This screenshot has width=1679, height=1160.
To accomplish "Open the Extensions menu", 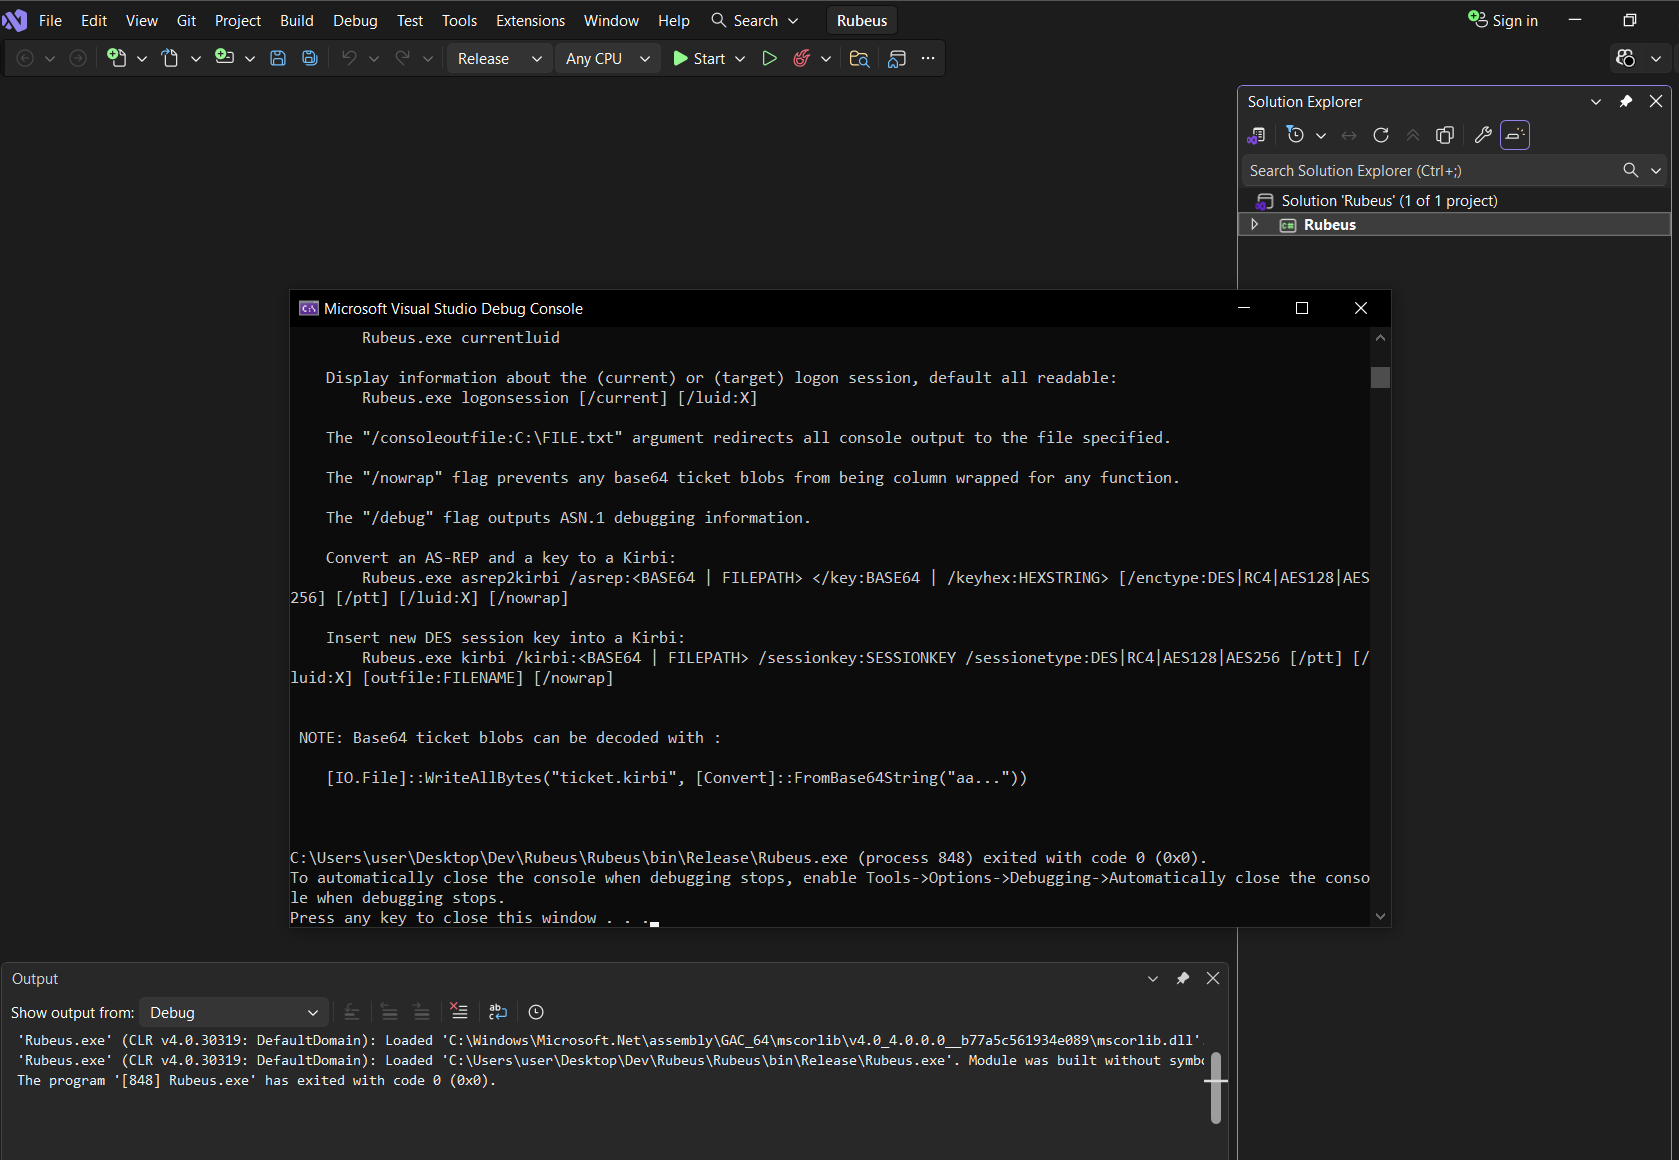I will (530, 20).
